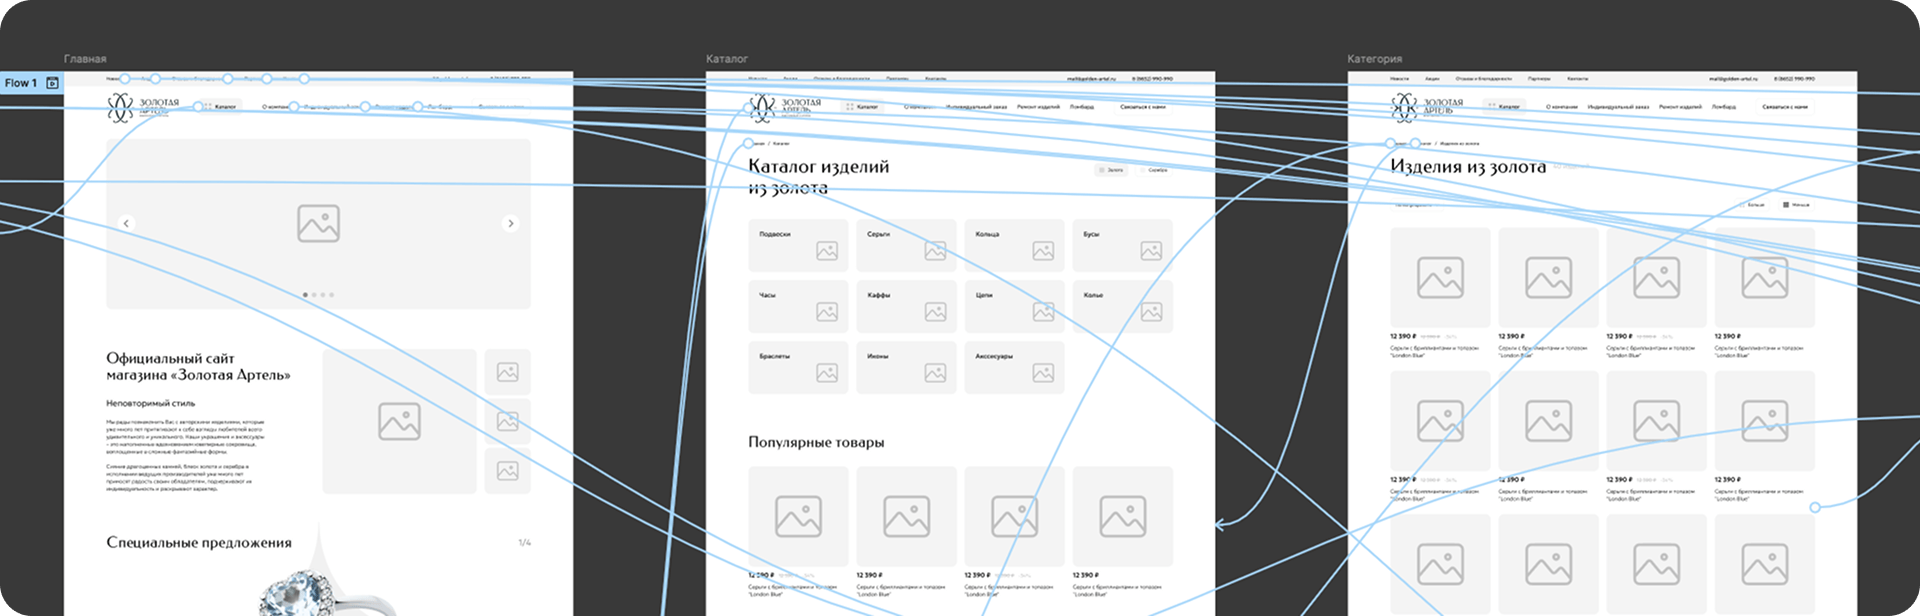Select the Каталог frame title above the frame
This screenshot has height=616, width=1920.
(x=727, y=59)
